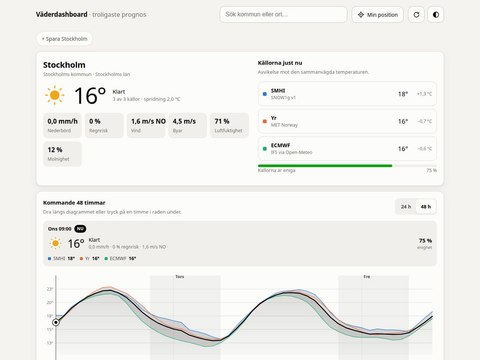
Task: Click the 71 % Luftfuktighet tile
Action: (x=229, y=125)
